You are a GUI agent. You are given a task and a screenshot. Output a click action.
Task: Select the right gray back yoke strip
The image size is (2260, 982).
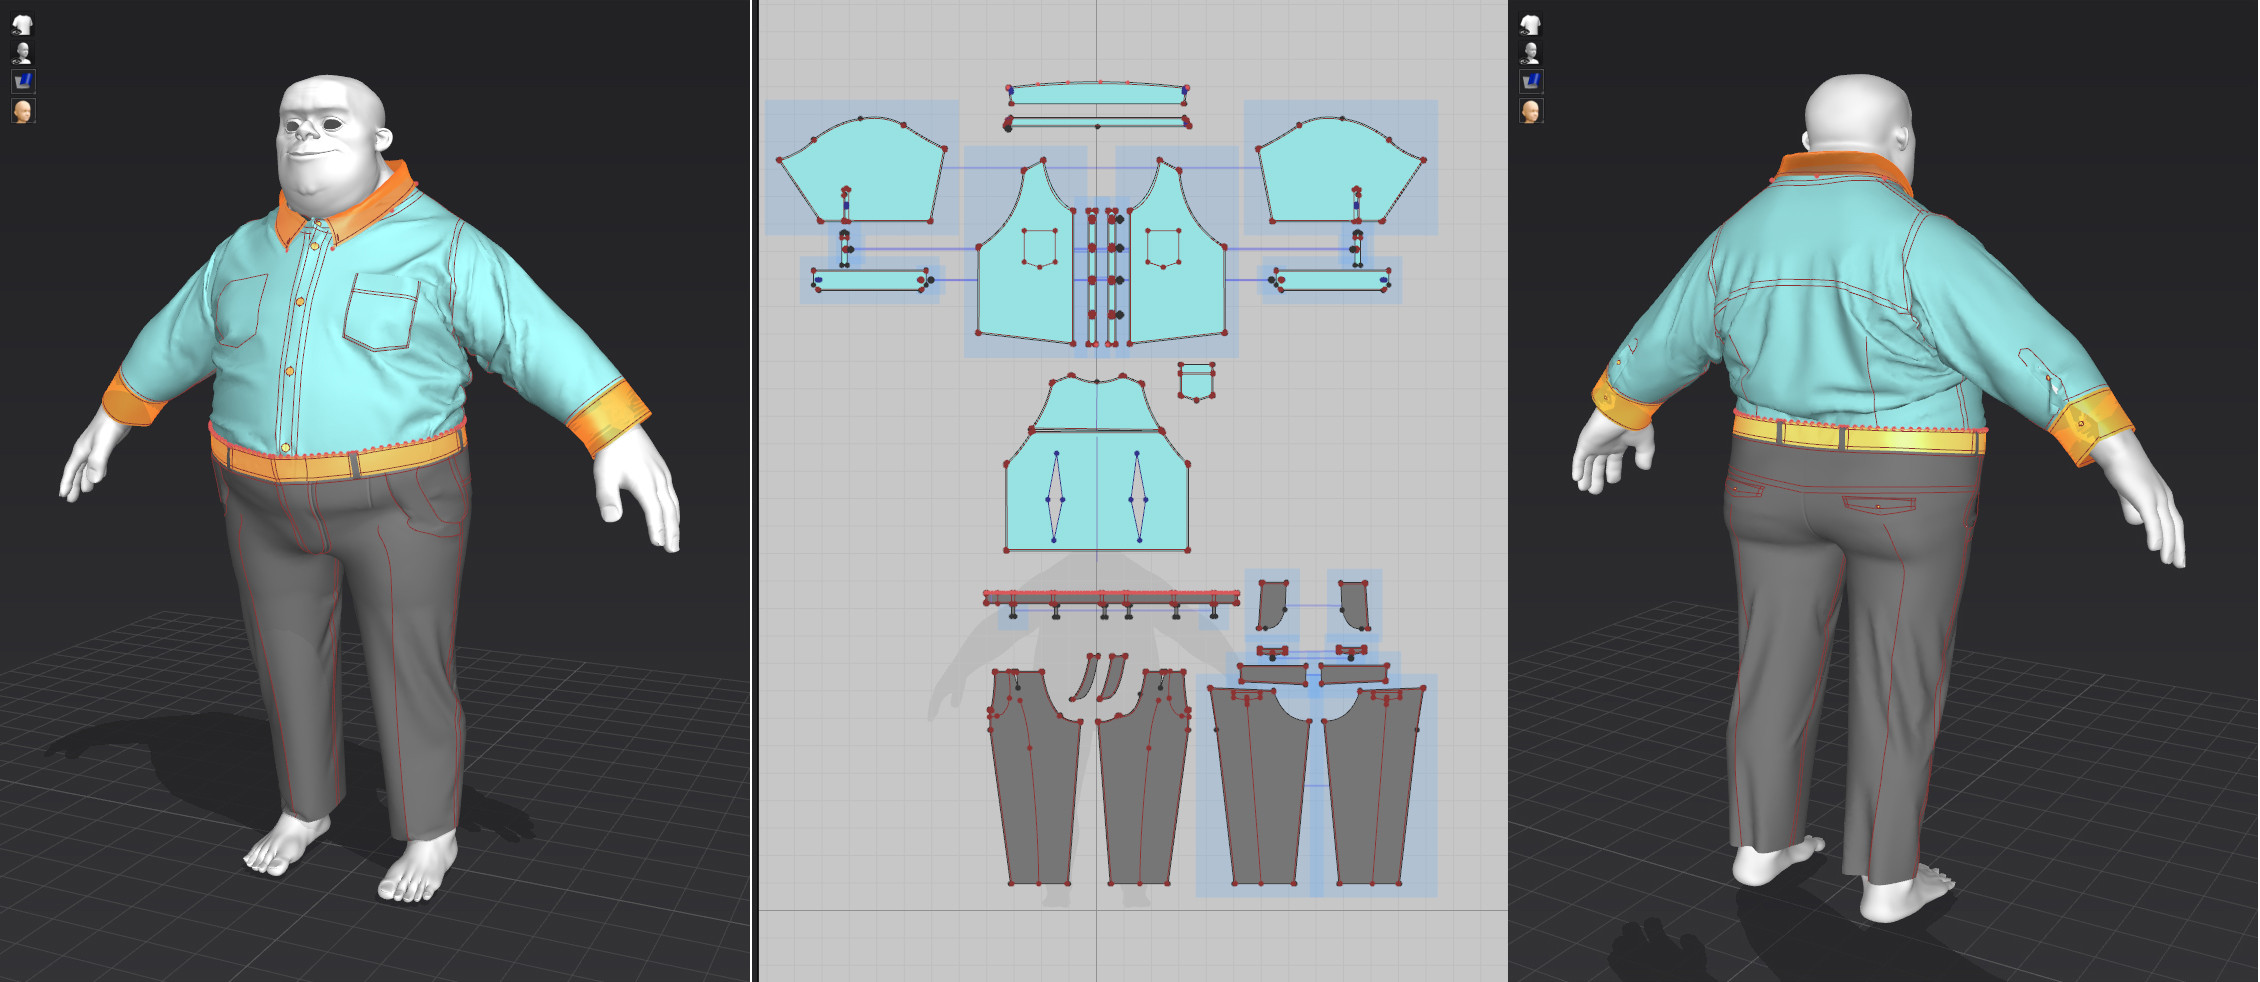point(1354,674)
